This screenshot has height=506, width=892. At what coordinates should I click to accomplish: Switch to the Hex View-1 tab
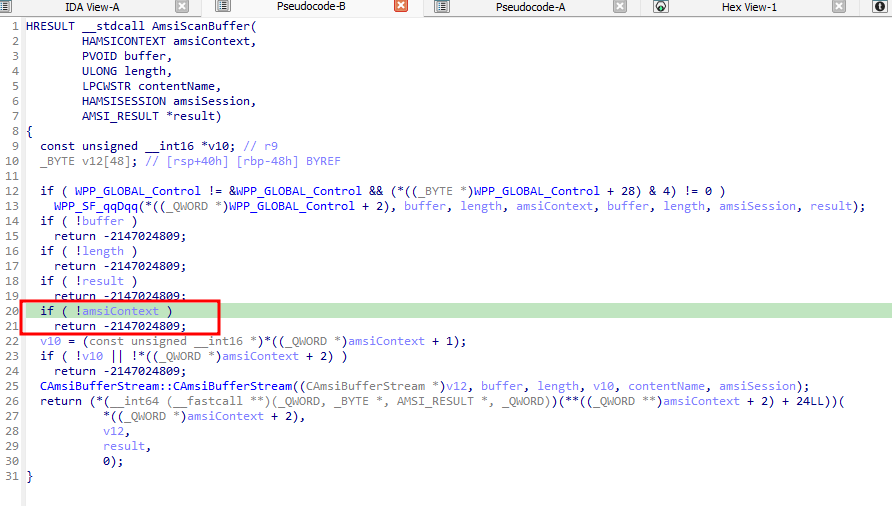(x=749, y=7)
